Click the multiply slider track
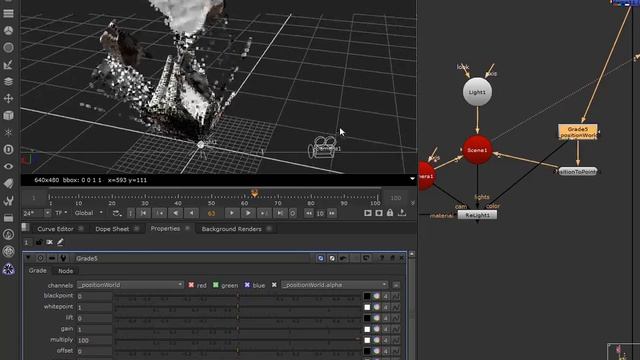 pos(238,340)
